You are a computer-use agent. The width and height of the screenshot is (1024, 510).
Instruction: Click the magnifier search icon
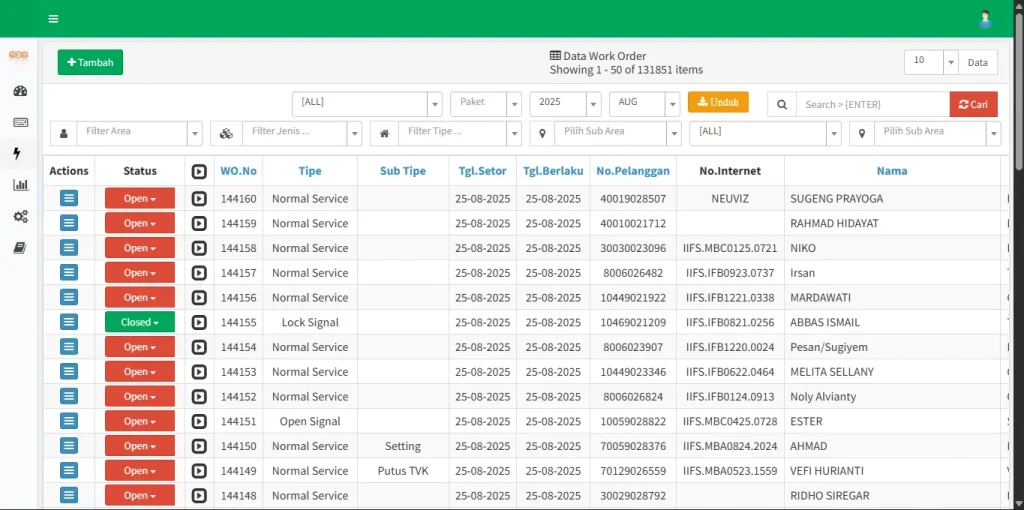click(782, 104)
